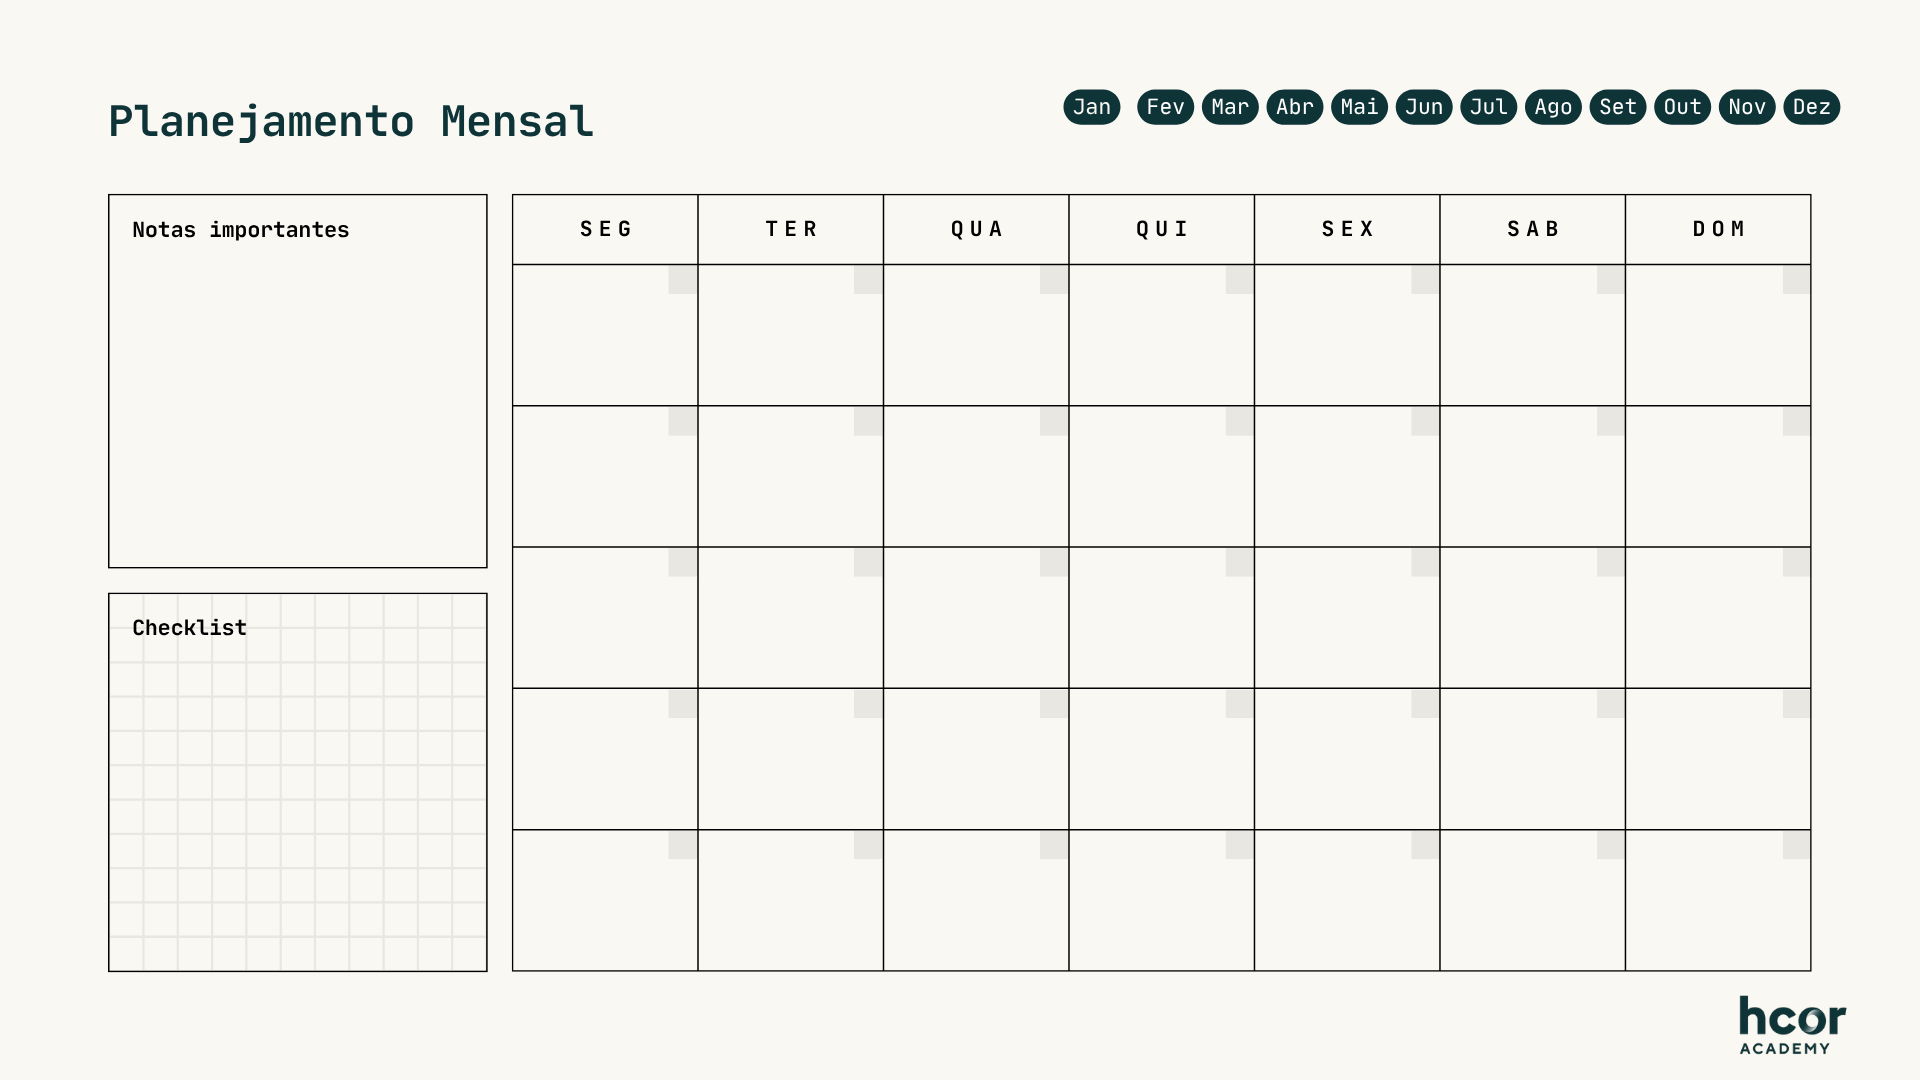
Task: Select the SAB column header
Action: click(1533, 229)
